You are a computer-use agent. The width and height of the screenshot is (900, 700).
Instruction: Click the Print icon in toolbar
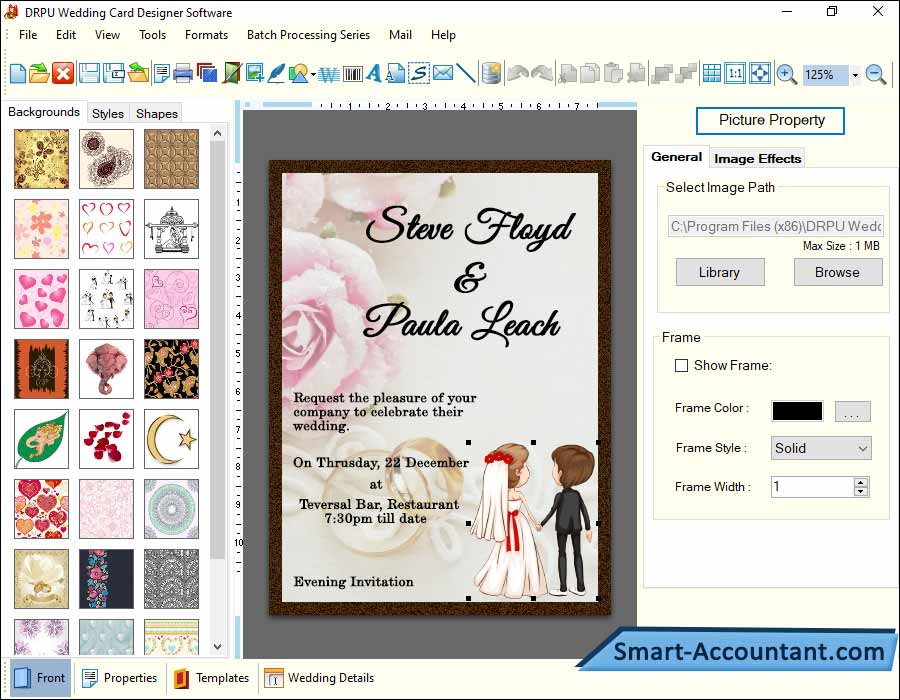[x=183, y=74]
